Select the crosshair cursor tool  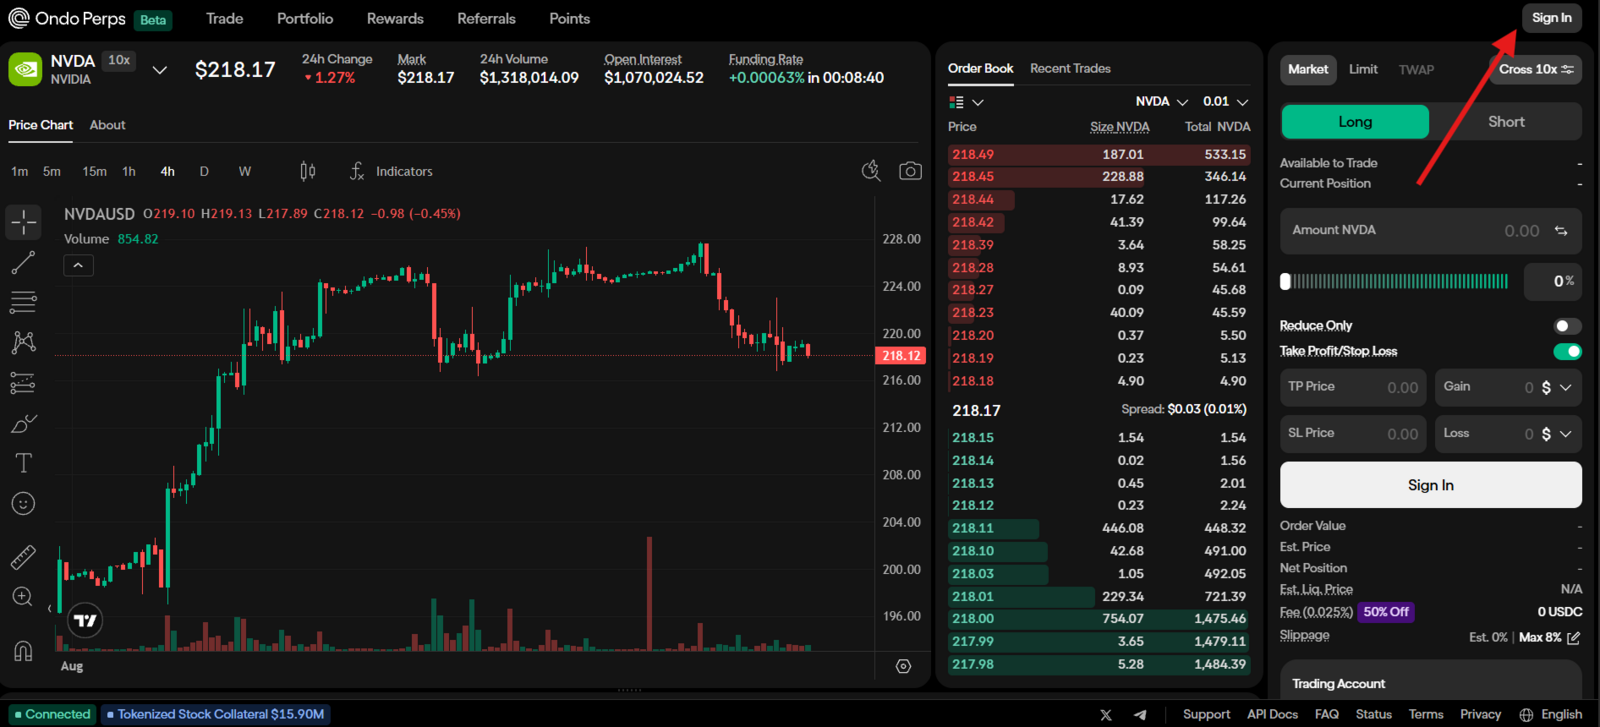[23, 222]
